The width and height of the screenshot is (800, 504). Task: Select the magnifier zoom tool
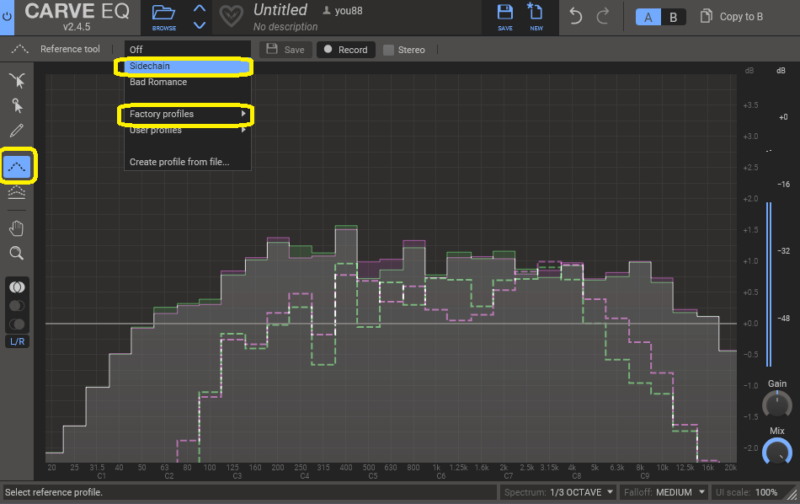[x=17, y=254]
